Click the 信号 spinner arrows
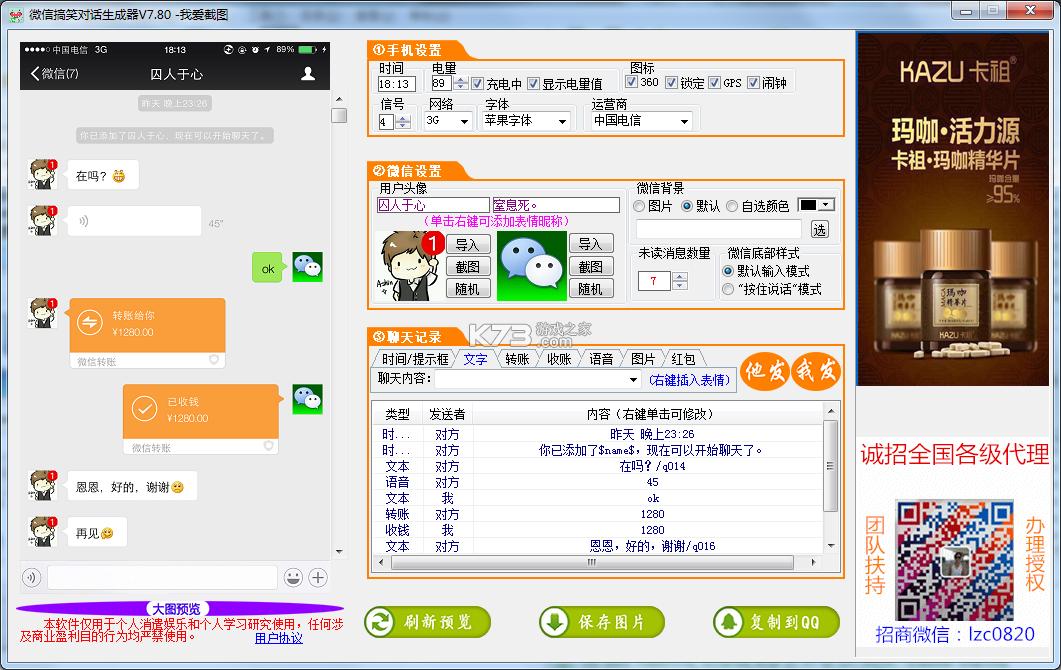 (403, 122)
